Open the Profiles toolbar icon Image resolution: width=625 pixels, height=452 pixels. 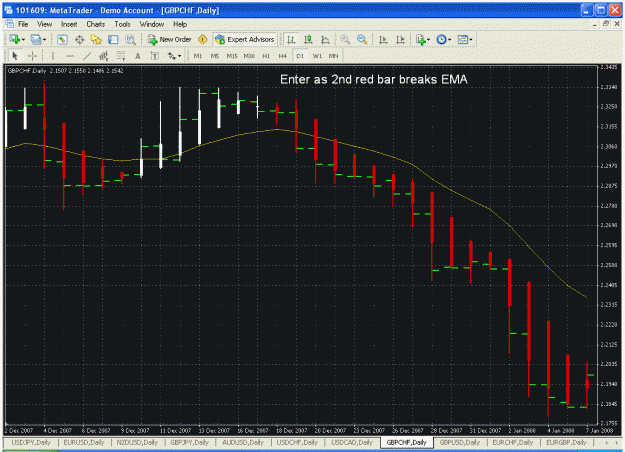[36, 39]
